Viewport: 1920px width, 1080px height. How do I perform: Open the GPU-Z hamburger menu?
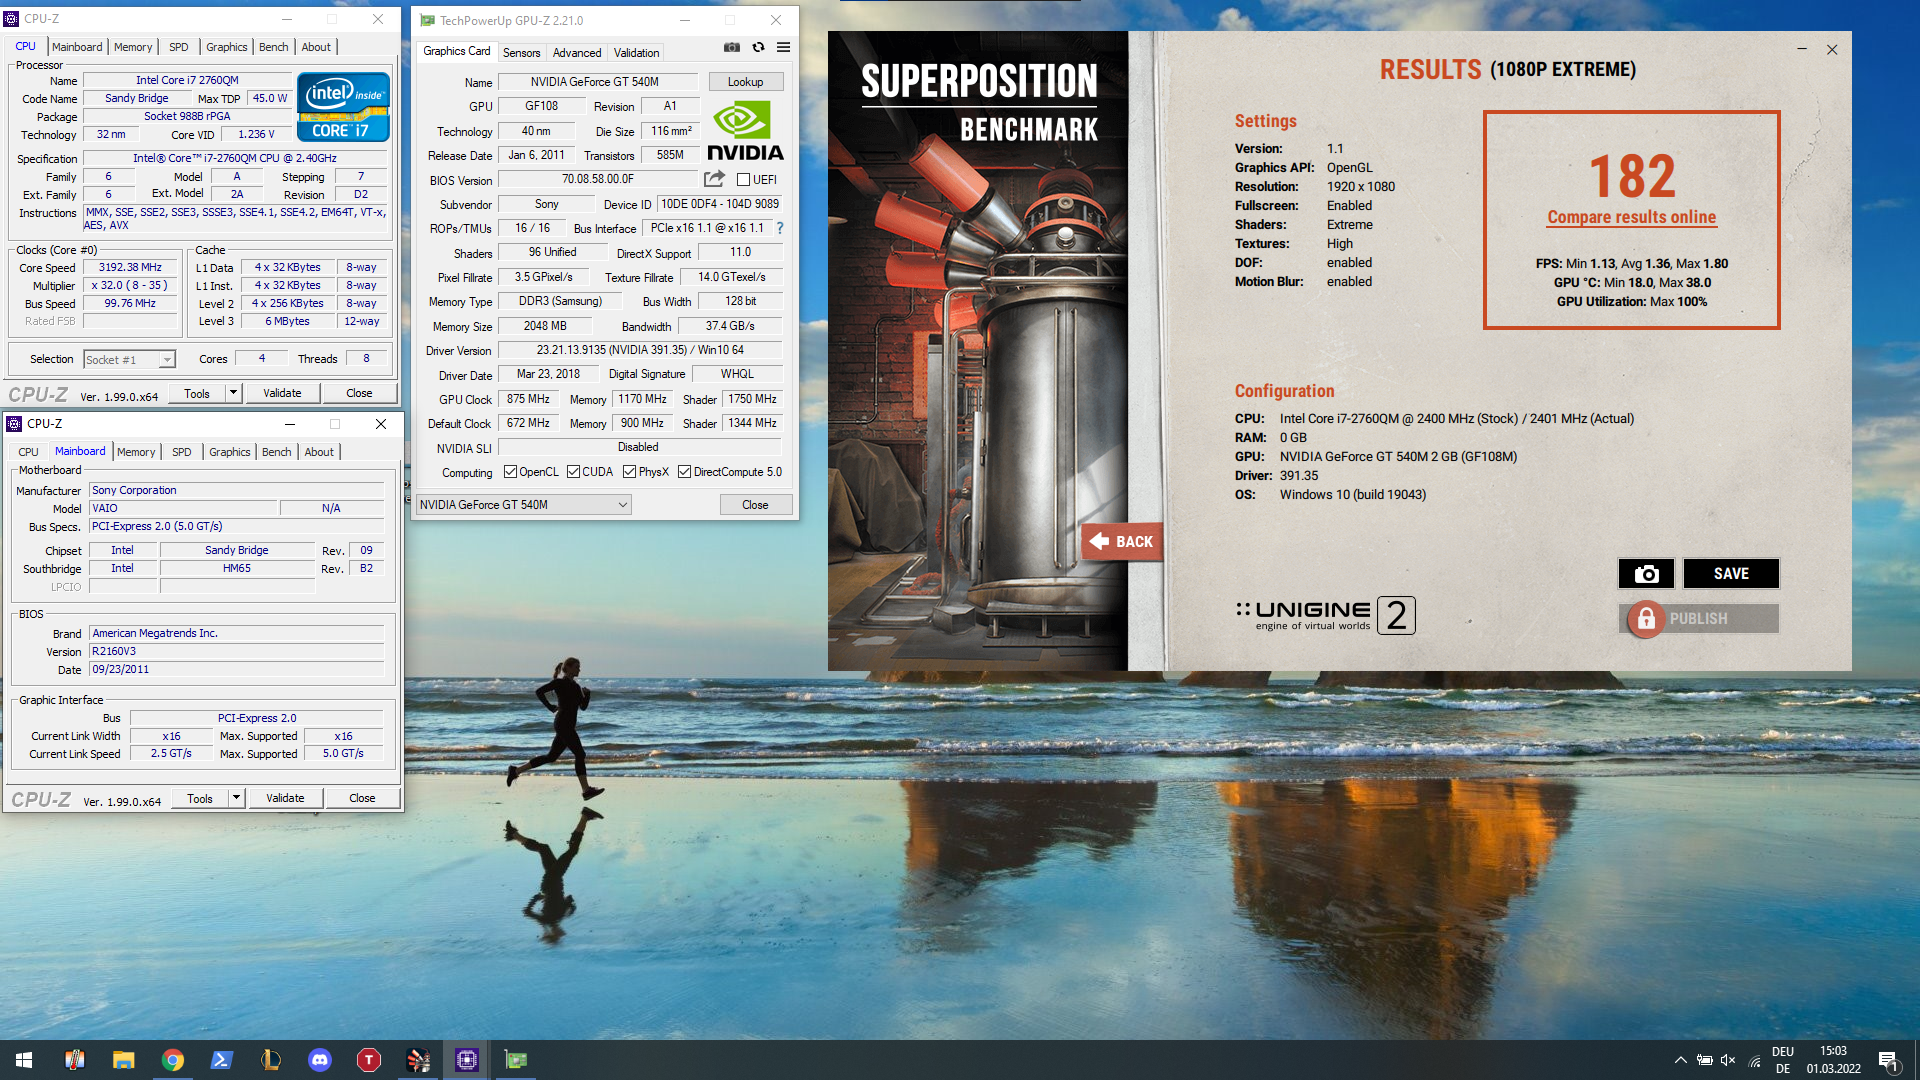pyautogui.click(x=784, y=47)
